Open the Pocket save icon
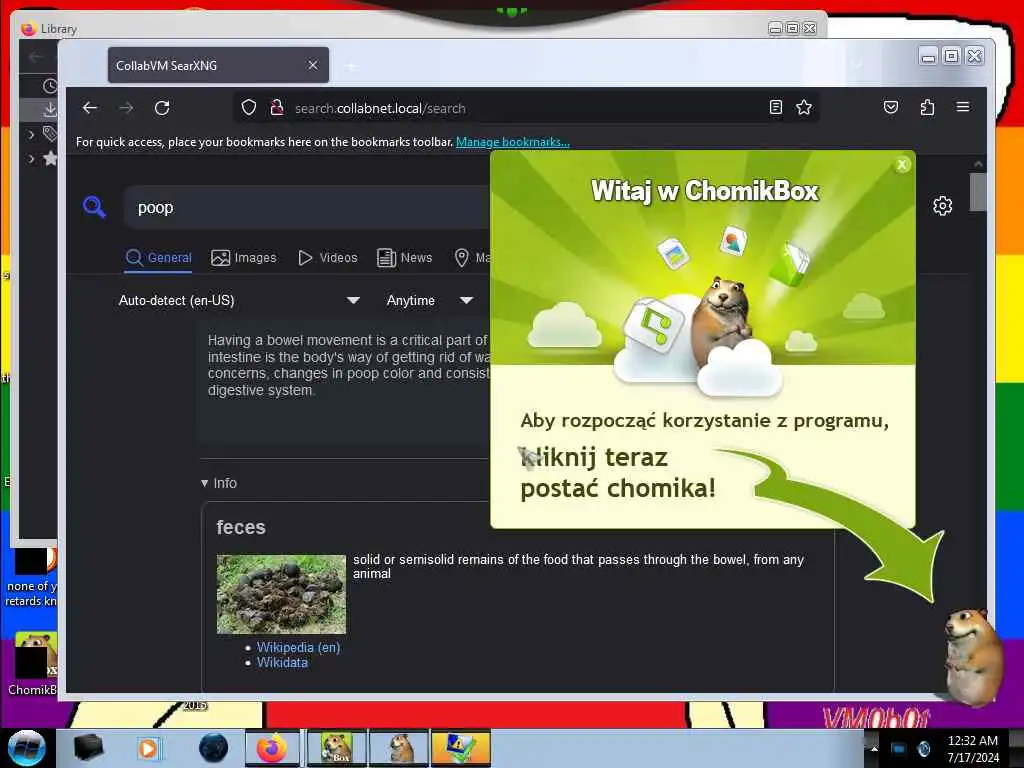 pyautogui.click(x=891, y=107)
